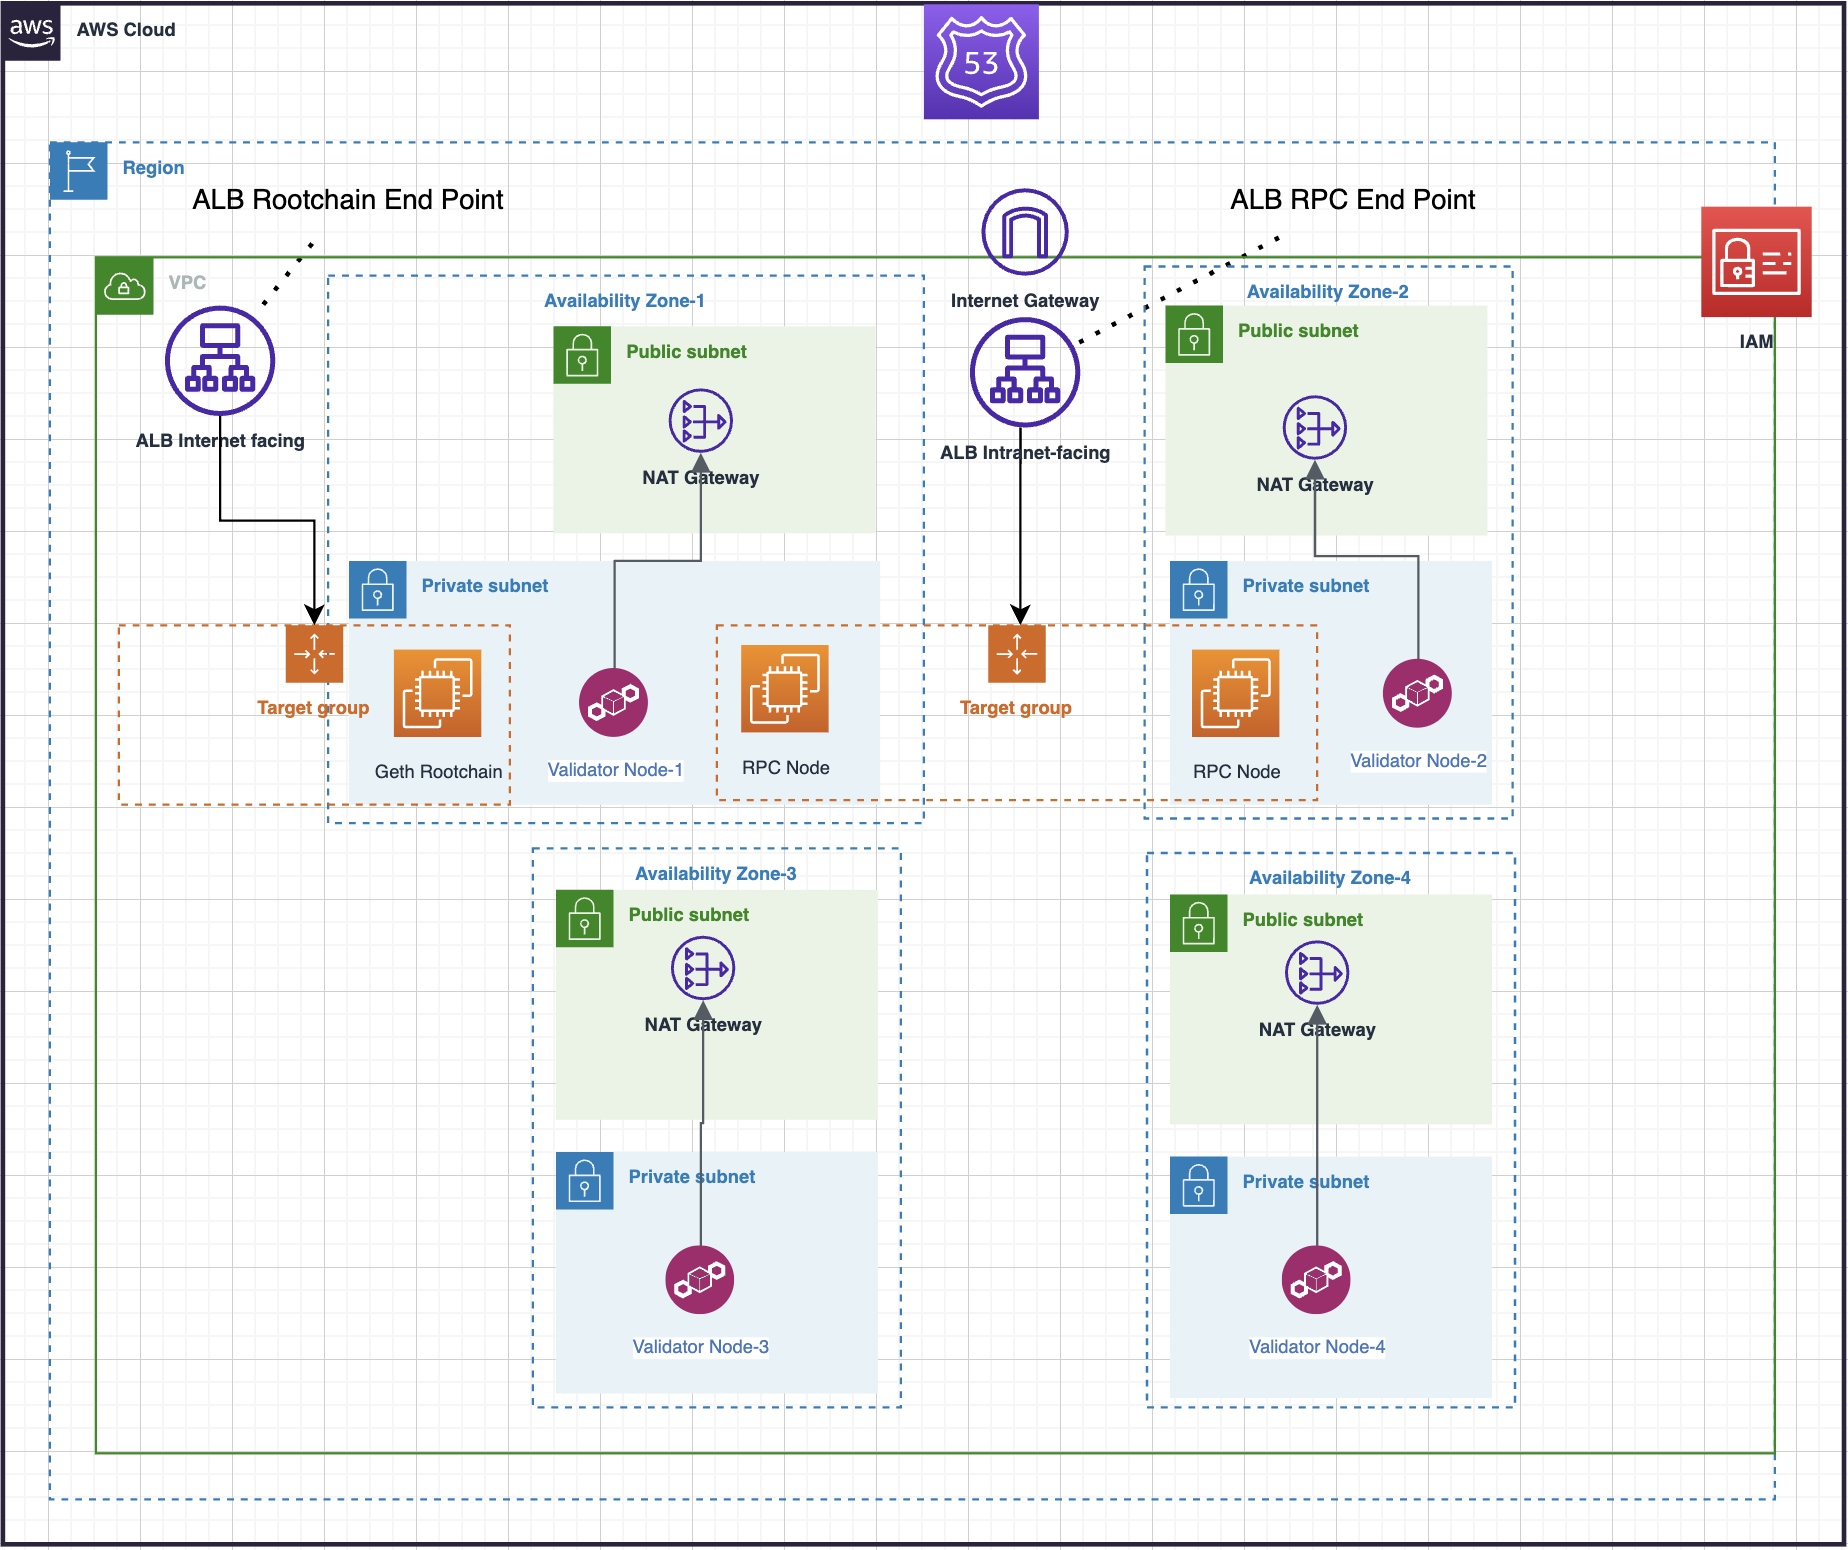Viewport: 1848px width, 1550px height.
Task: Click the 'Availability Zone-3' title
Action: (x=716, y=874)
